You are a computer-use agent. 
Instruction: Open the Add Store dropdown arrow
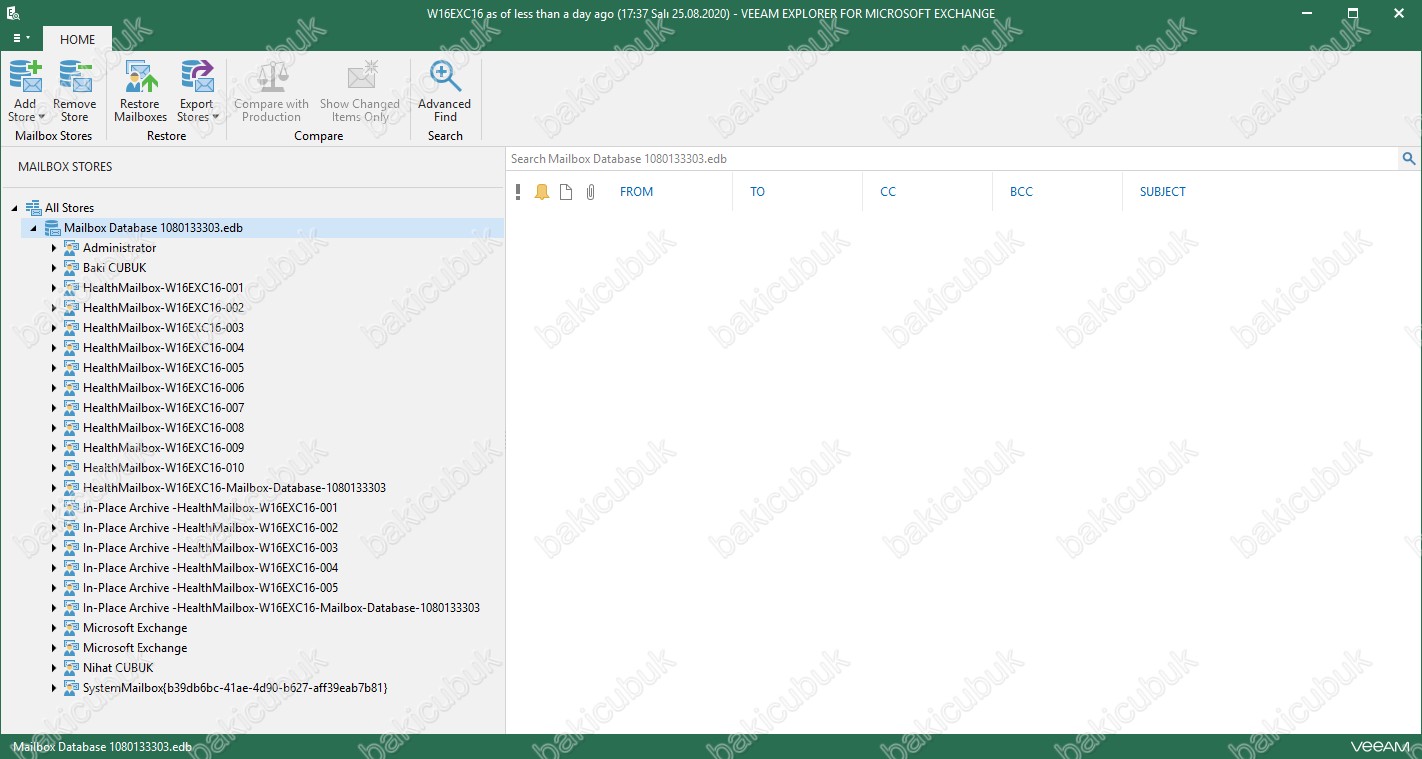click(x=42, y=117)
